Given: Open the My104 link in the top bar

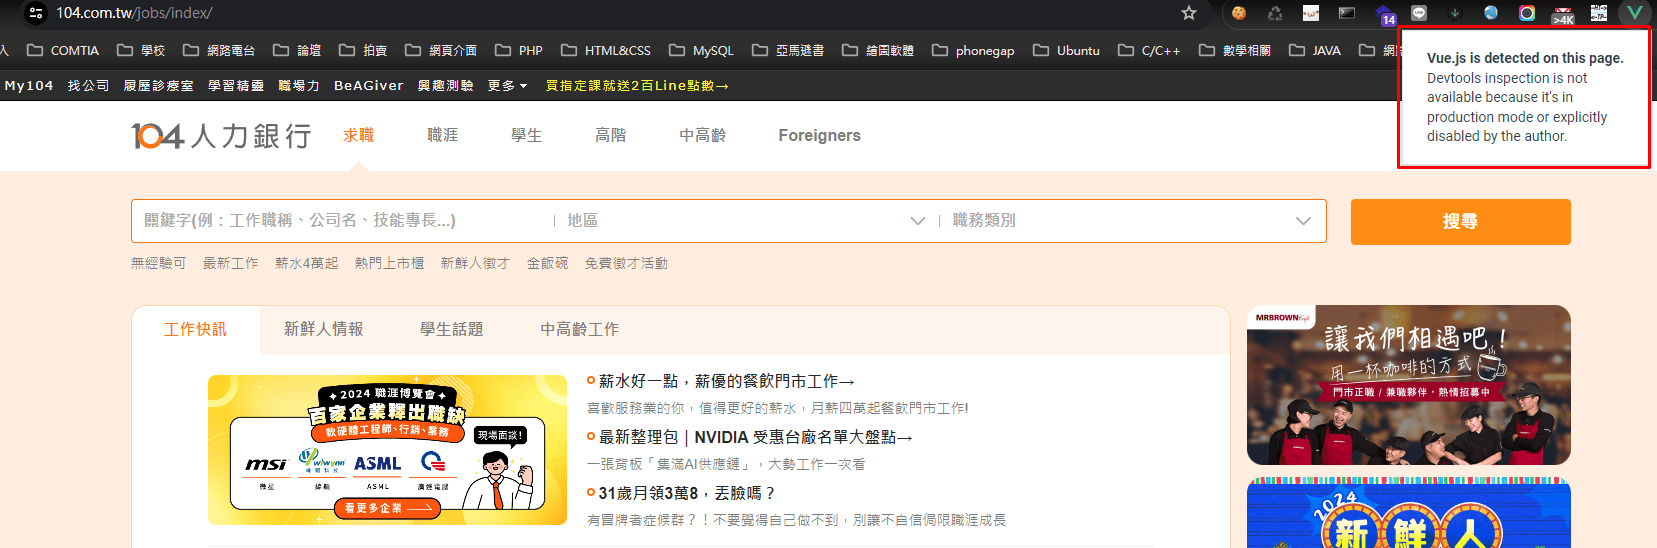Looking at the screenshot, I should (29, 86).
